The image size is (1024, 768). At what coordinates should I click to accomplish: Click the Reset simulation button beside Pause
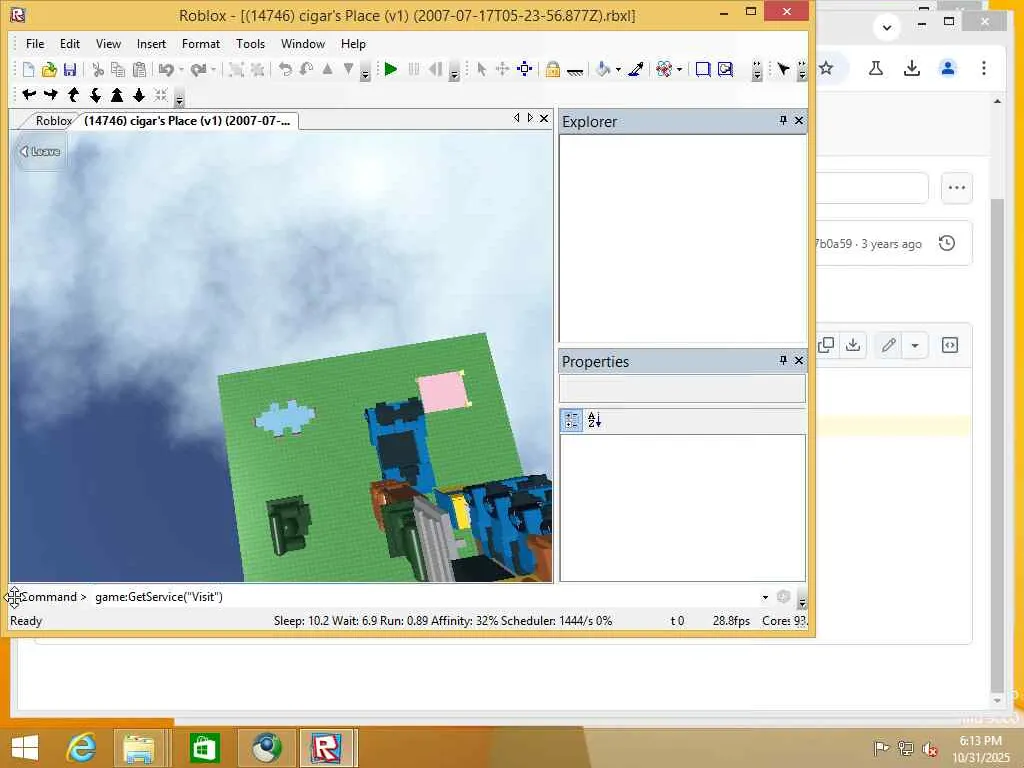click(x=435, y=69)
